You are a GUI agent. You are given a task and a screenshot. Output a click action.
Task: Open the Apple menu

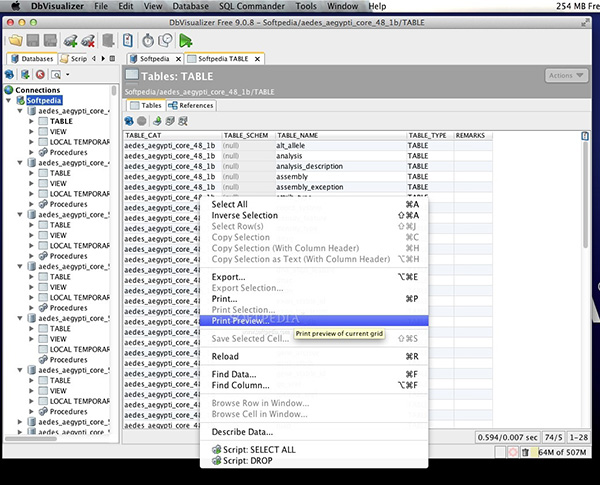coord(16,6)
